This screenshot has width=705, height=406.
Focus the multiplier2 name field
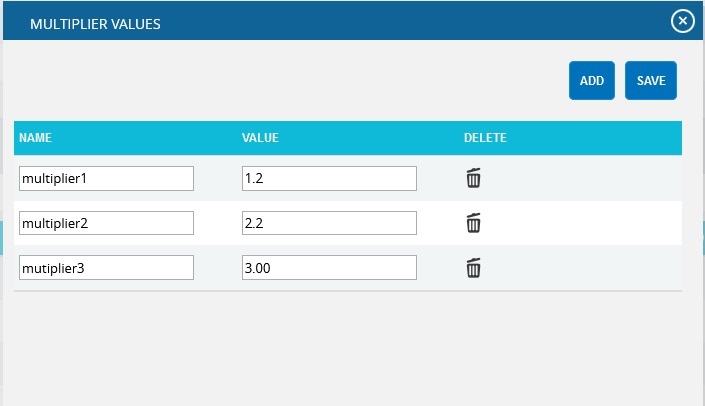(106, 223)
